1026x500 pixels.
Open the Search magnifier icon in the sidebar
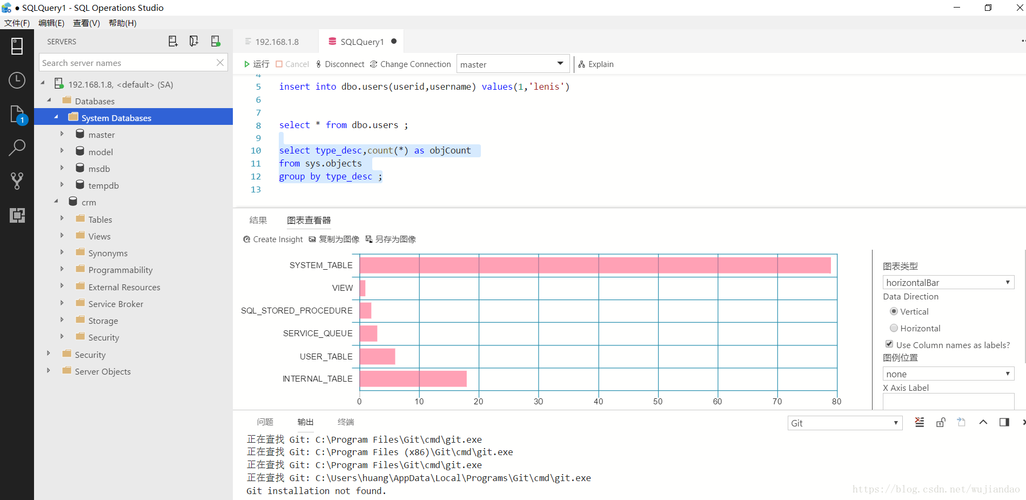point(17,148)
